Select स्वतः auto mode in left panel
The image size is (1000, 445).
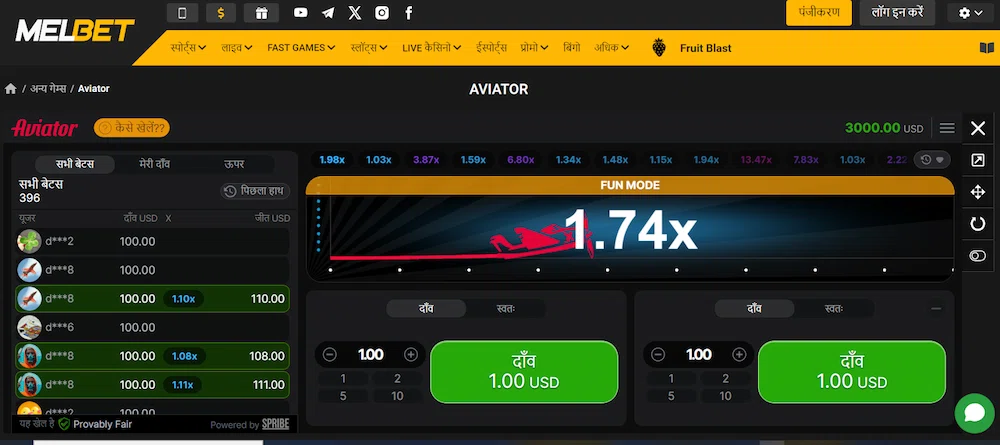(x=506, y=309)
